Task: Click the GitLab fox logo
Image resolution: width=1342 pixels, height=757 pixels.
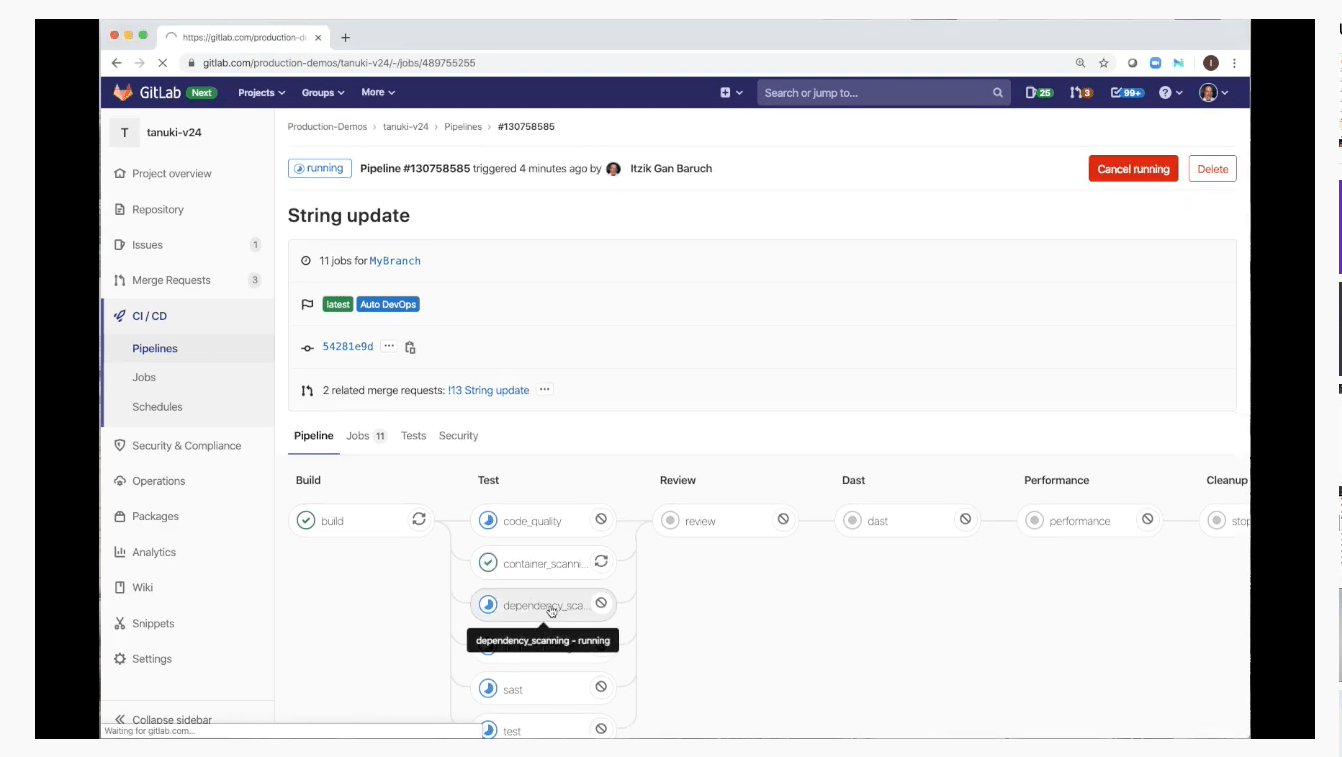Action: coord(122,93)
